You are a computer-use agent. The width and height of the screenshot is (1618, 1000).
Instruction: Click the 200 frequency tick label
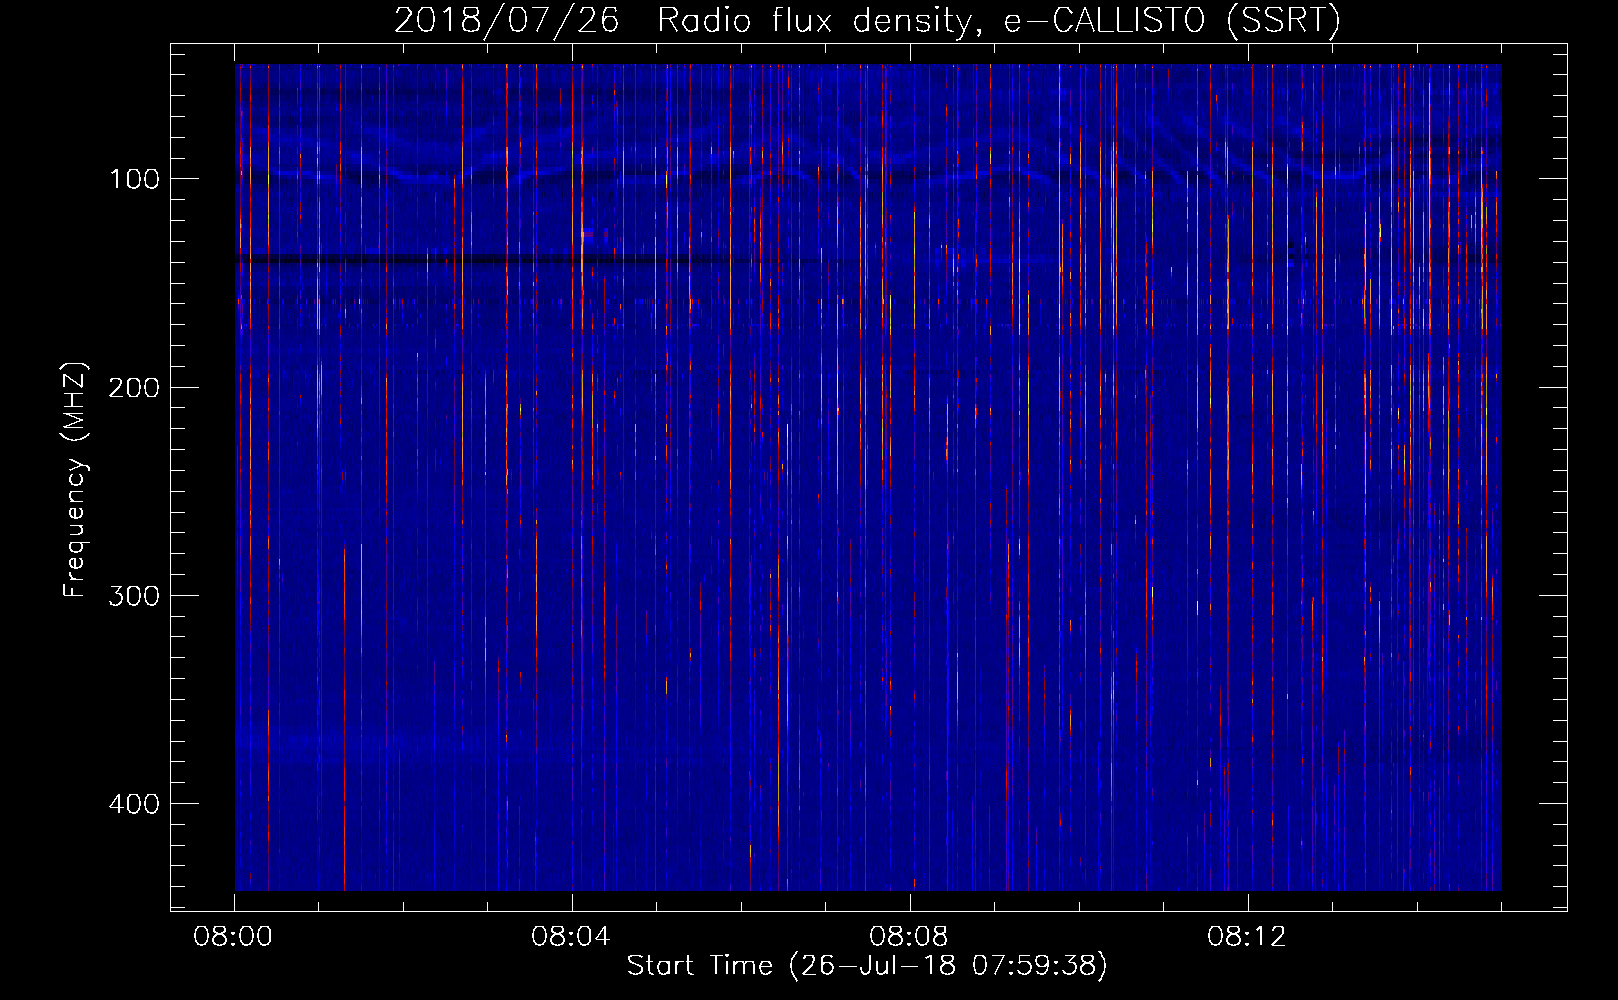(x=134, y=387)
